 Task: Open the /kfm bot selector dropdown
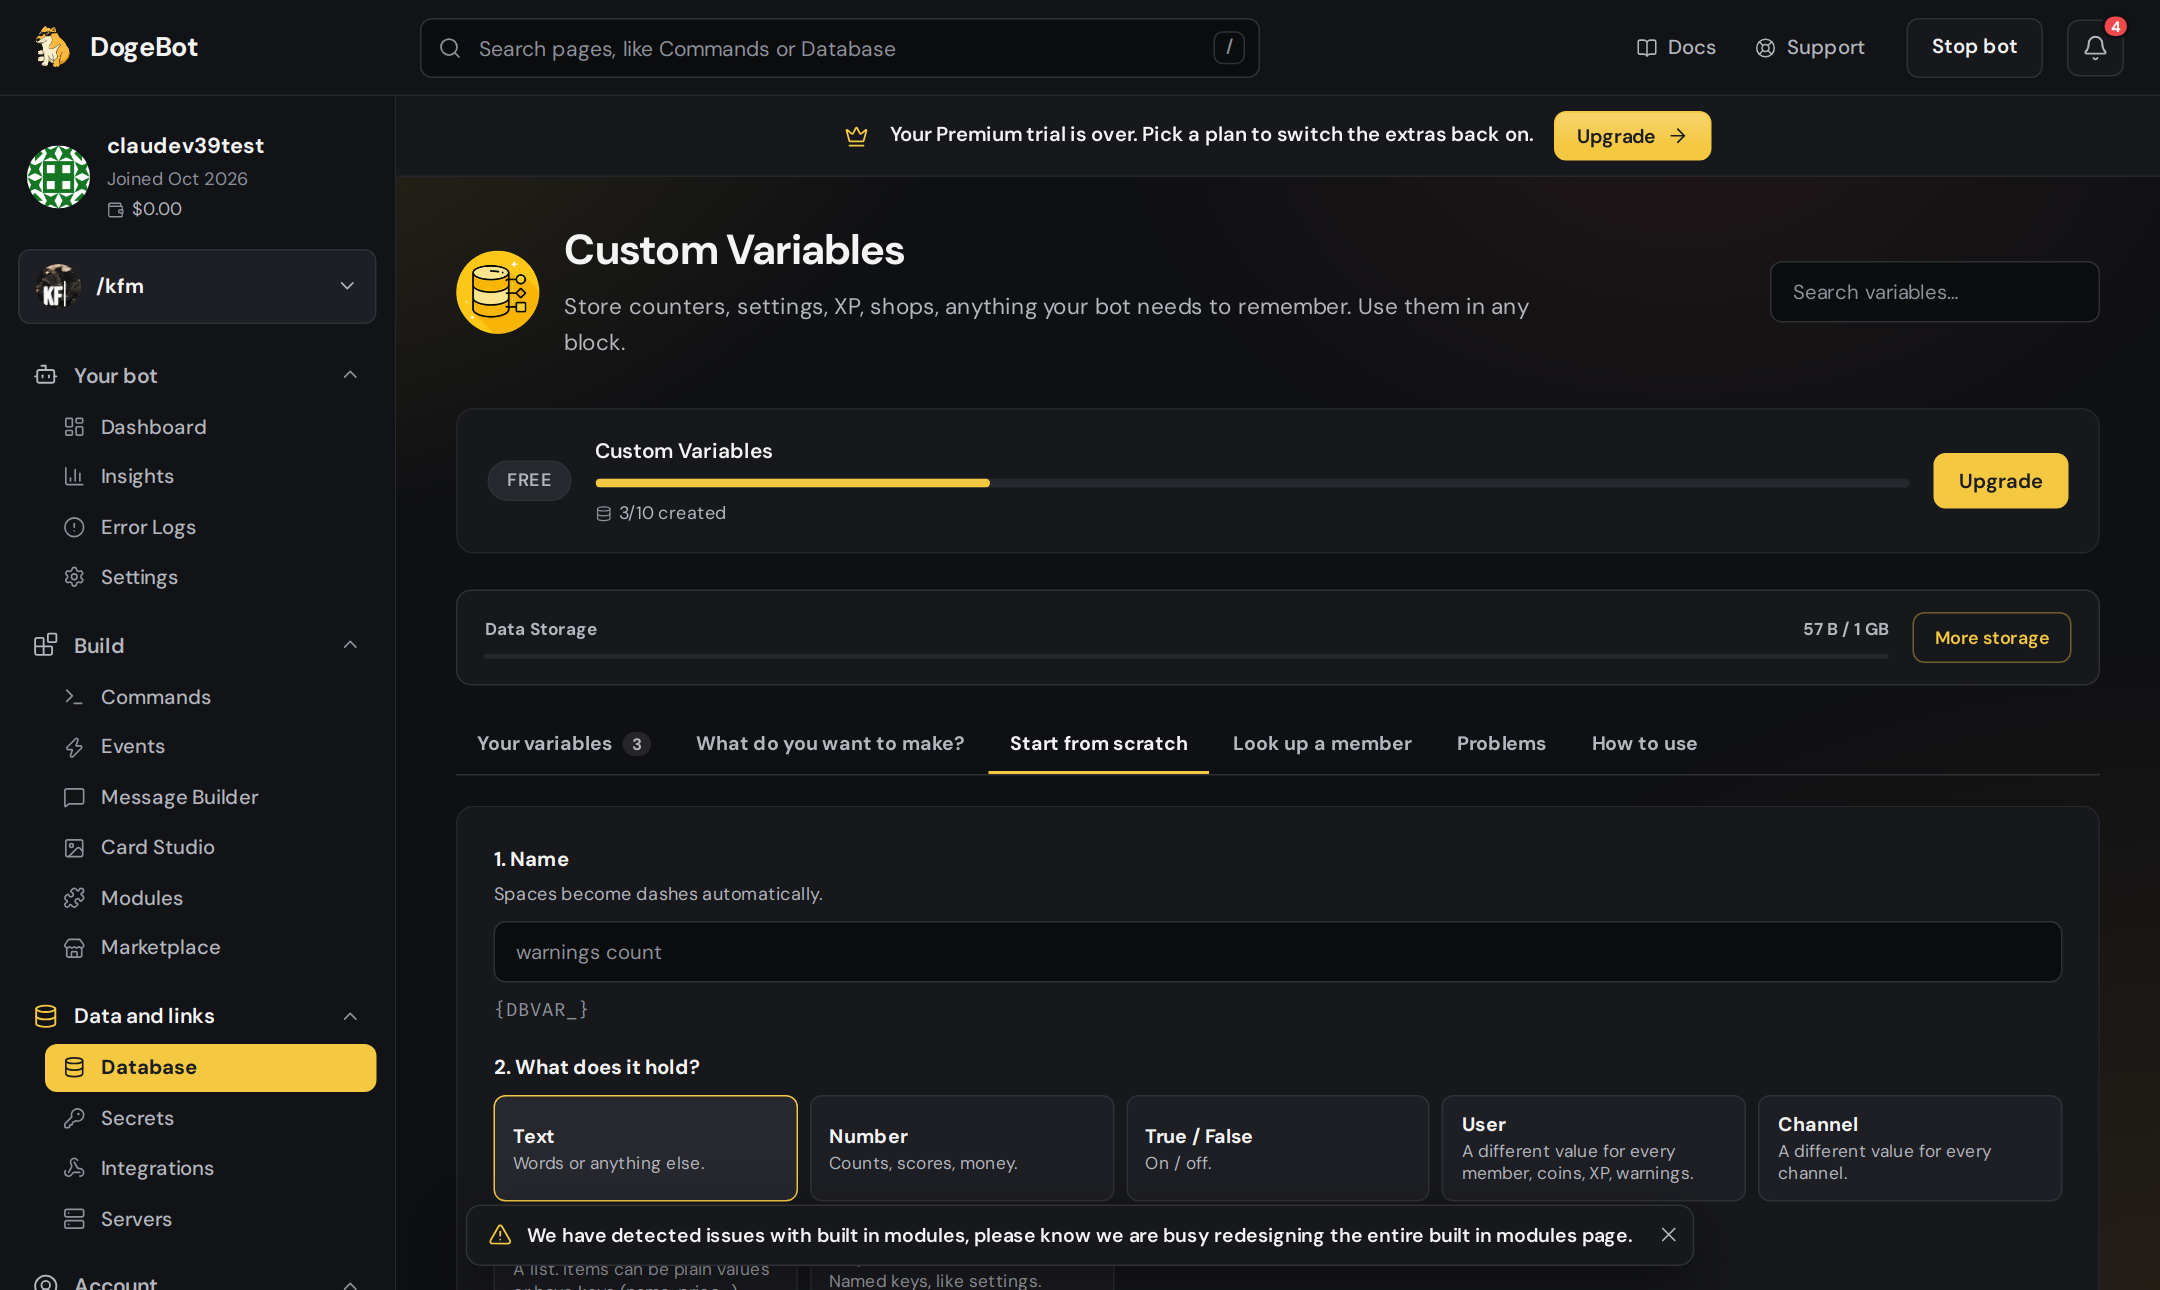[197, 286]
